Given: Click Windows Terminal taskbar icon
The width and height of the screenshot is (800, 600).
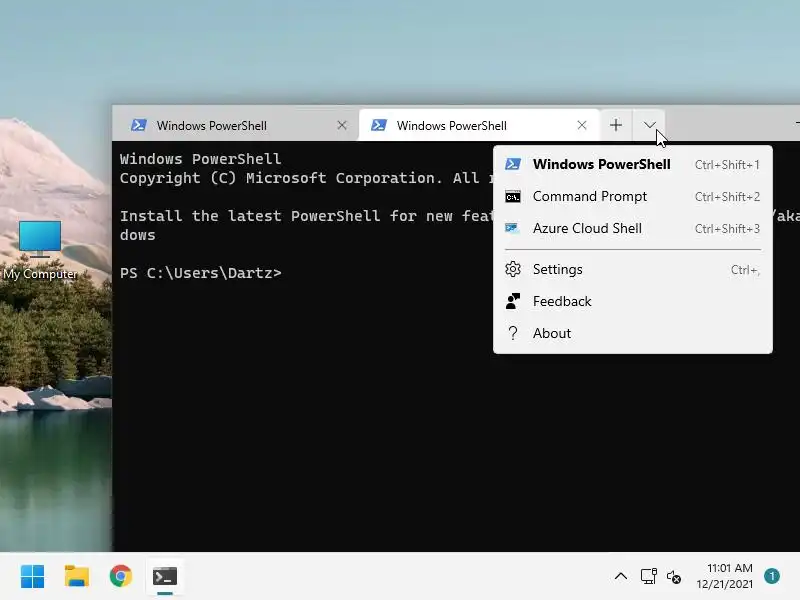Looking at the screenshot, I should tap(165, 577).
